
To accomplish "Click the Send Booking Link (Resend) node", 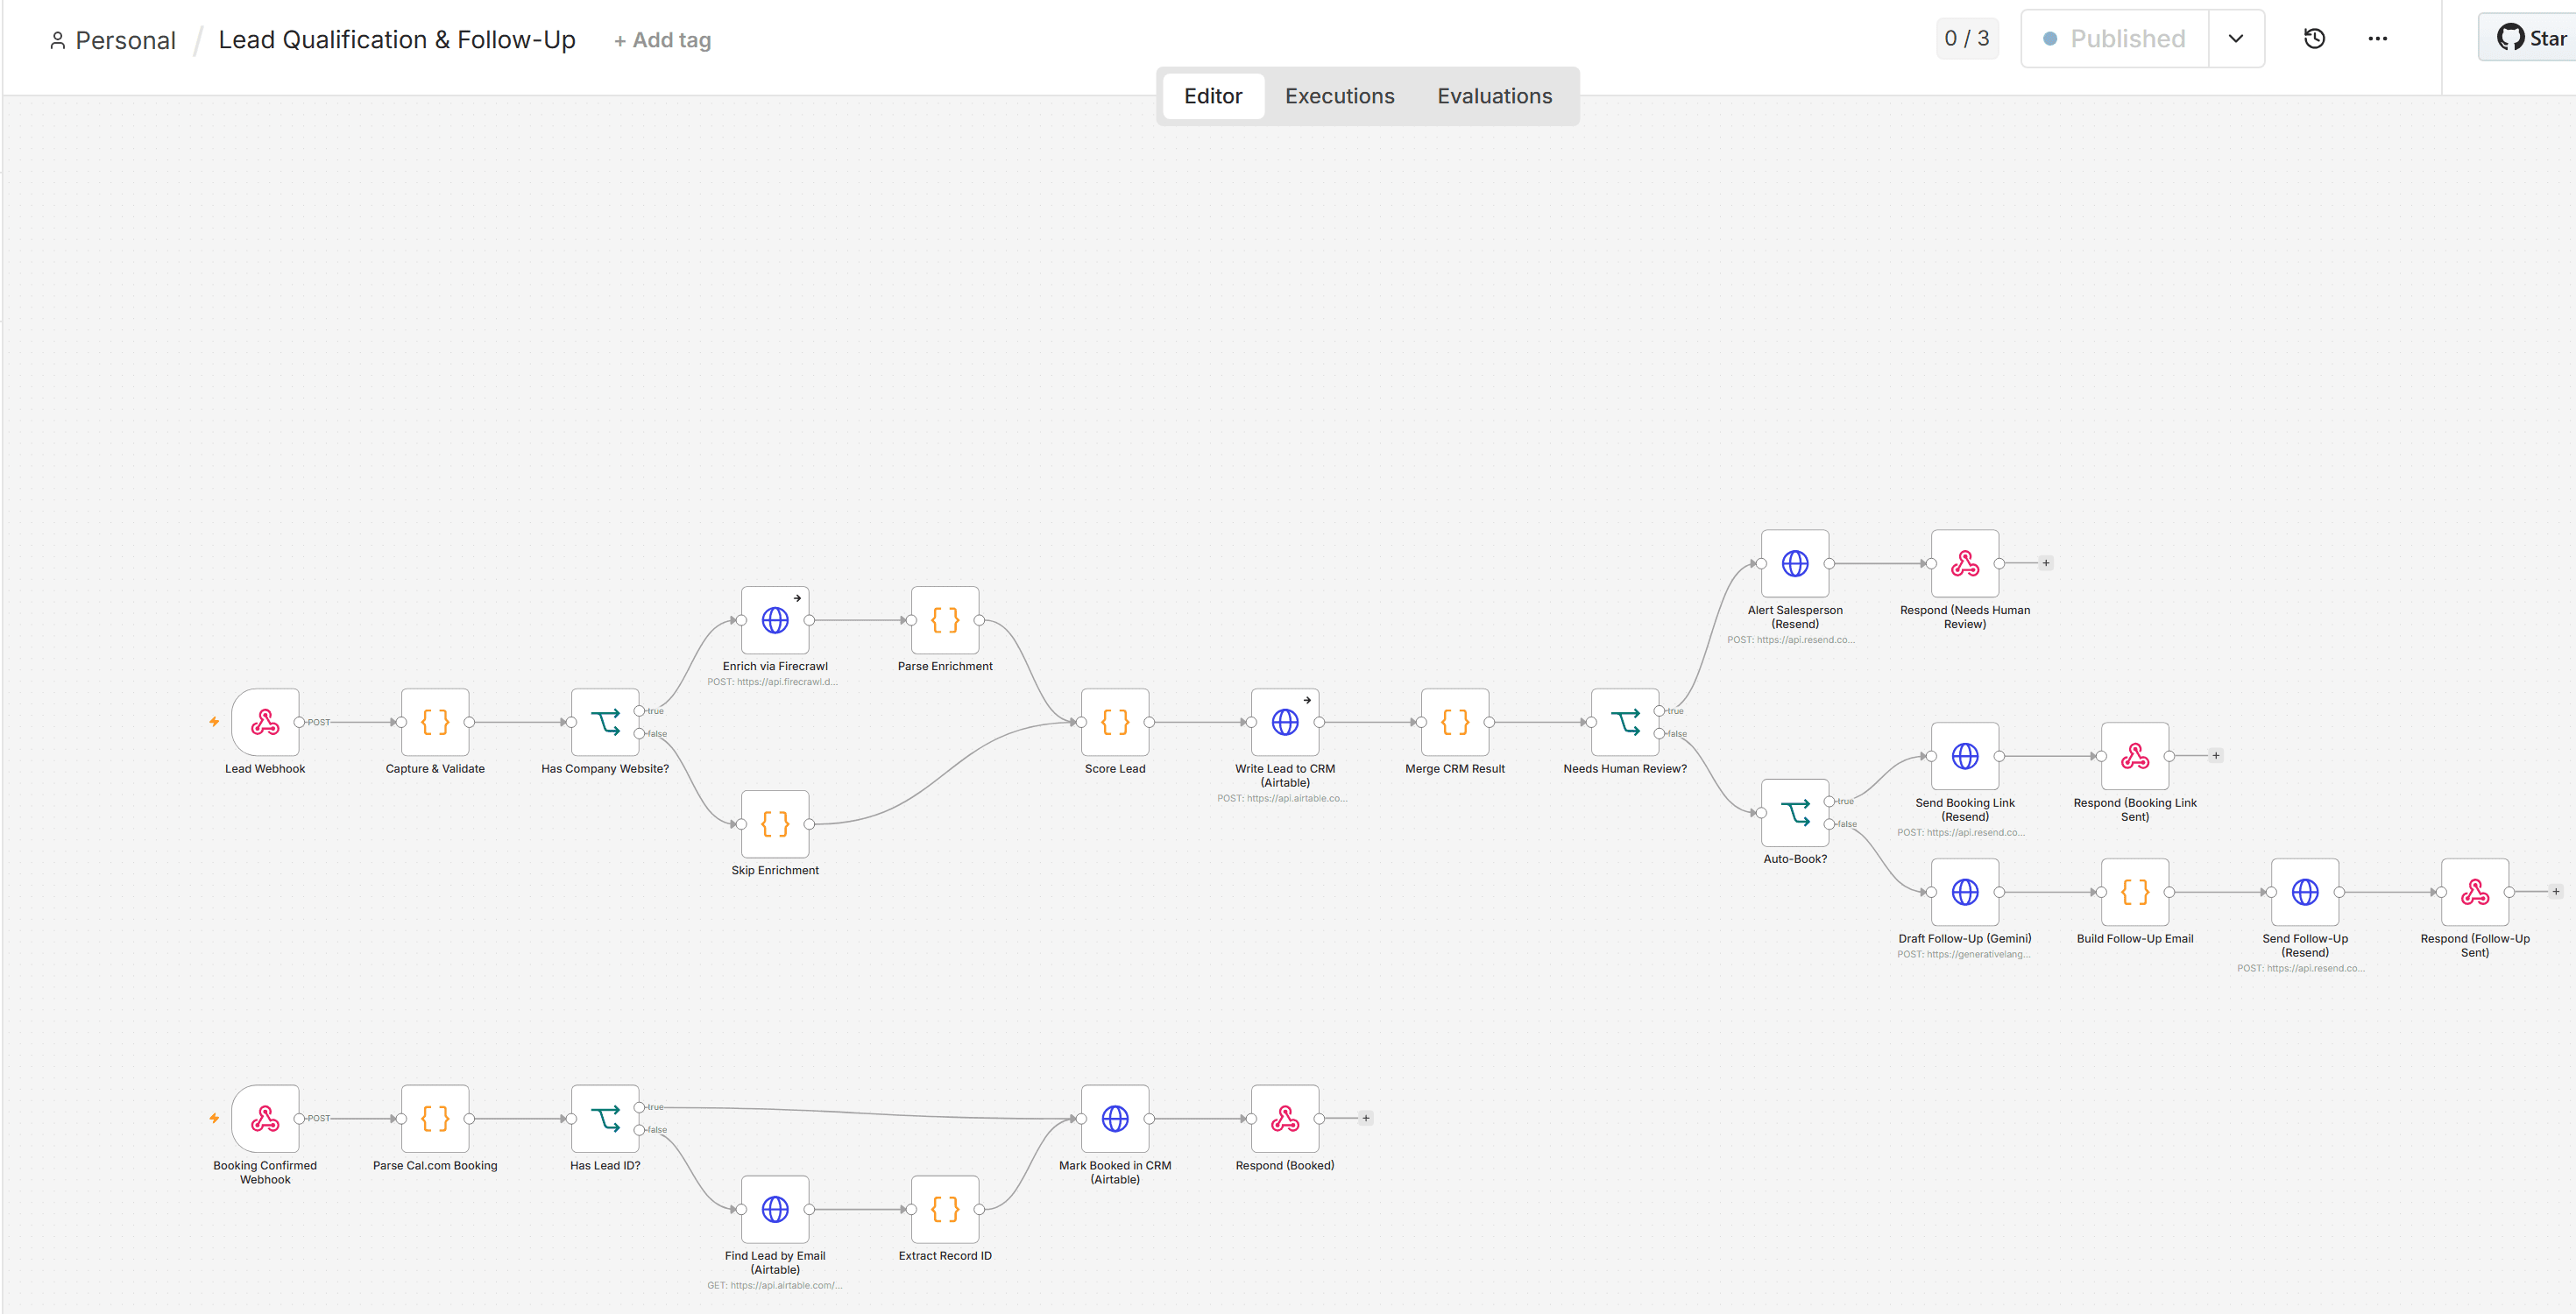I will (1965, 756).
